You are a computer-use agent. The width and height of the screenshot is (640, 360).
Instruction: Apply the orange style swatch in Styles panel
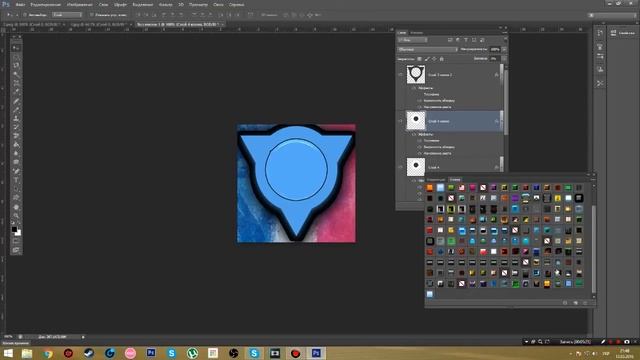point(429,187)
